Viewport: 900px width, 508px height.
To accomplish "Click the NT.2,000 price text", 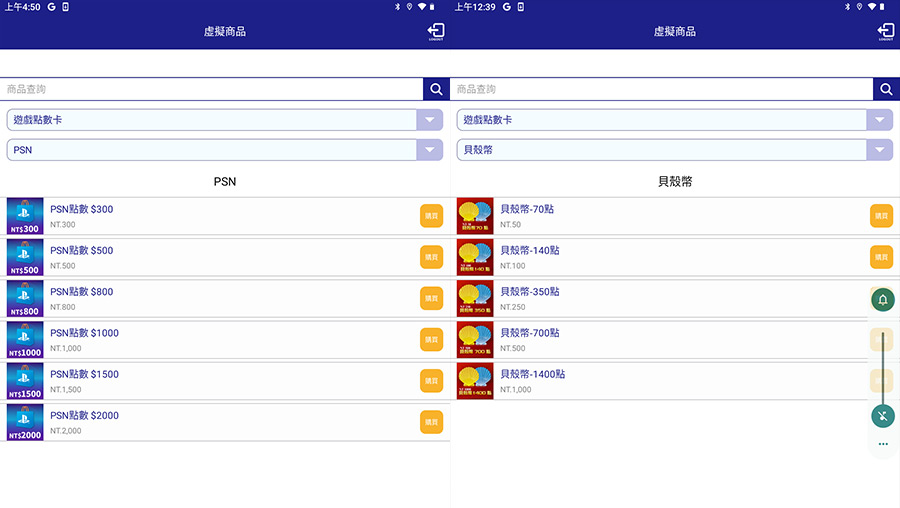I will point(65,431).
